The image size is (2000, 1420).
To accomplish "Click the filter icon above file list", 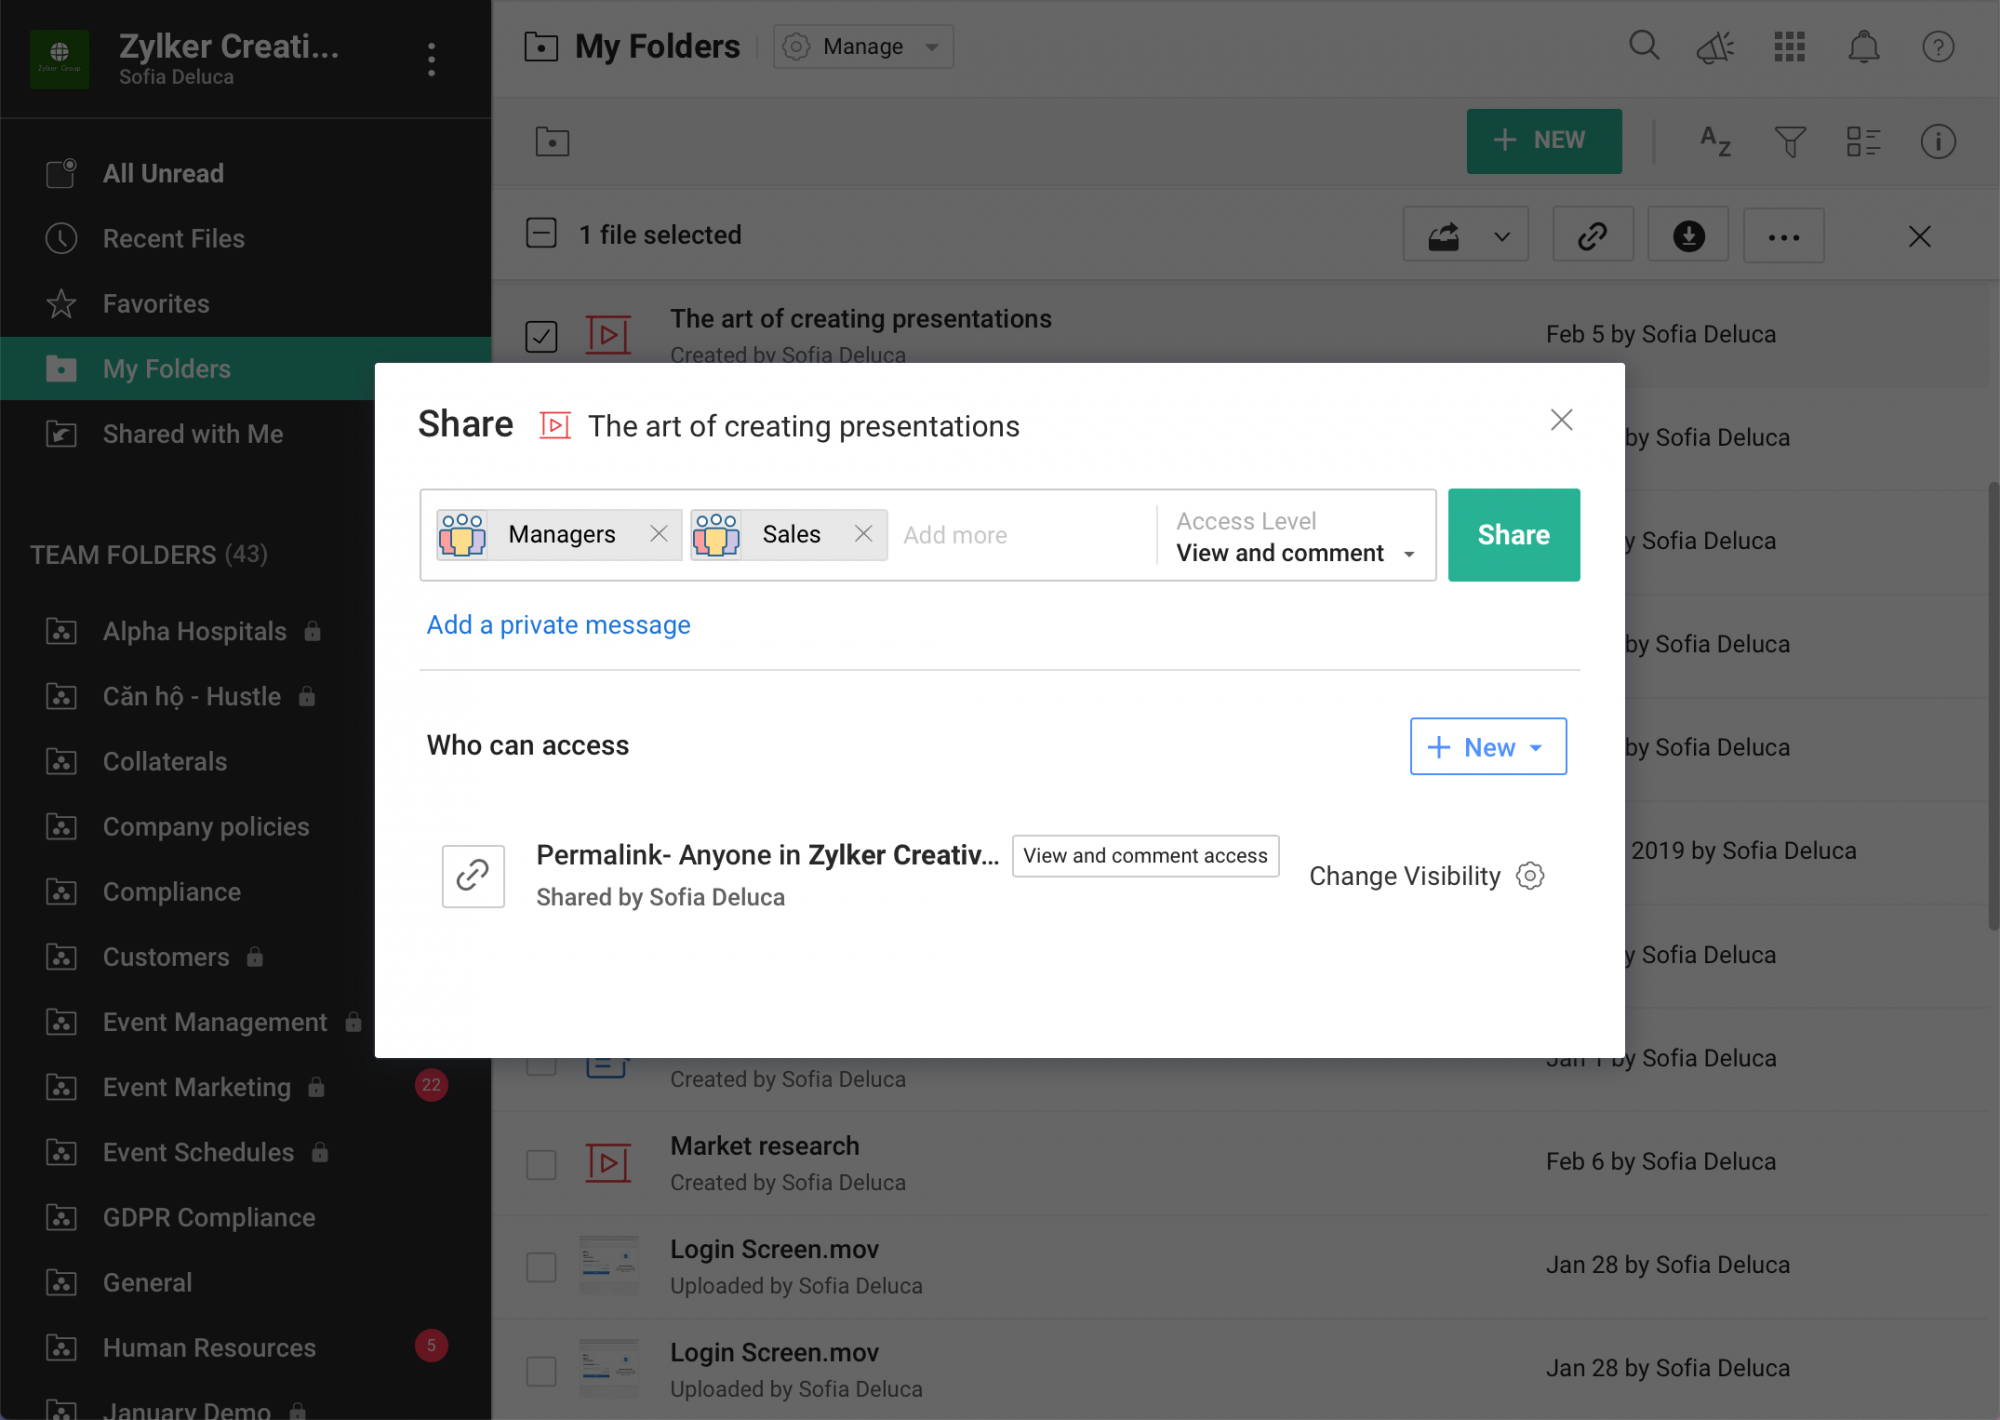I will click(1790, 142).
